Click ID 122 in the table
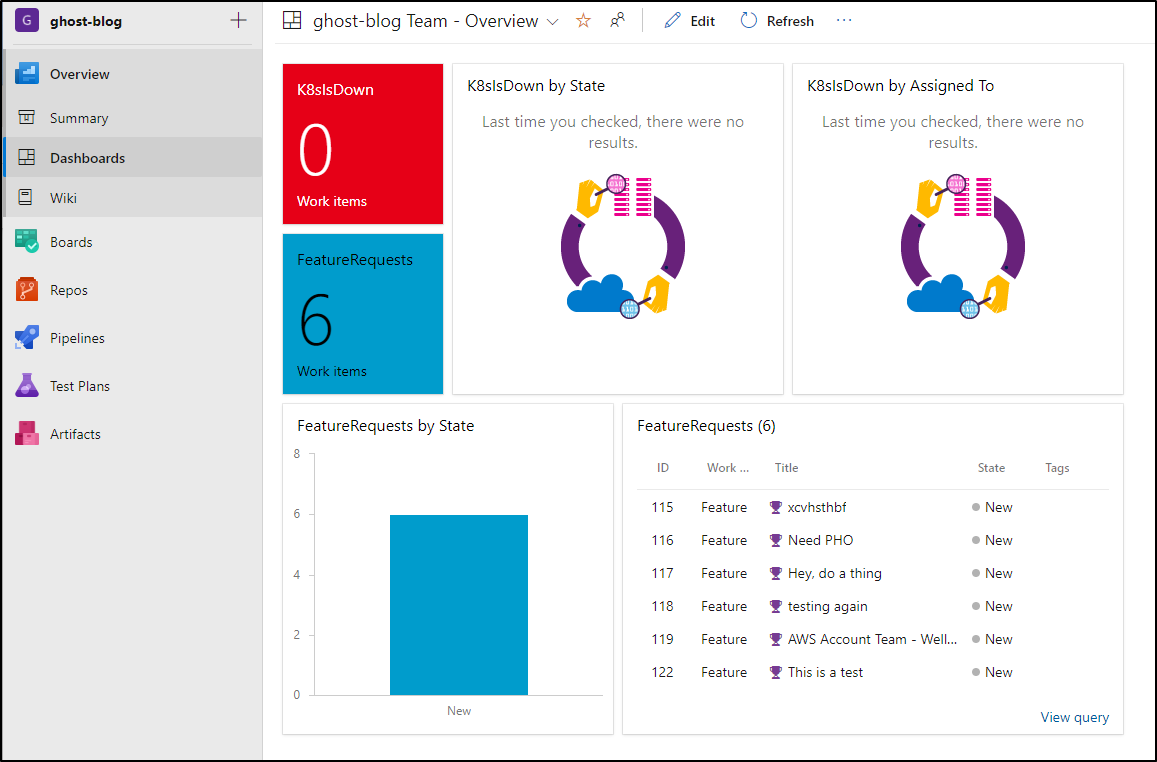The height and width of the screenshot is (762, 1157). pos(663,673)
